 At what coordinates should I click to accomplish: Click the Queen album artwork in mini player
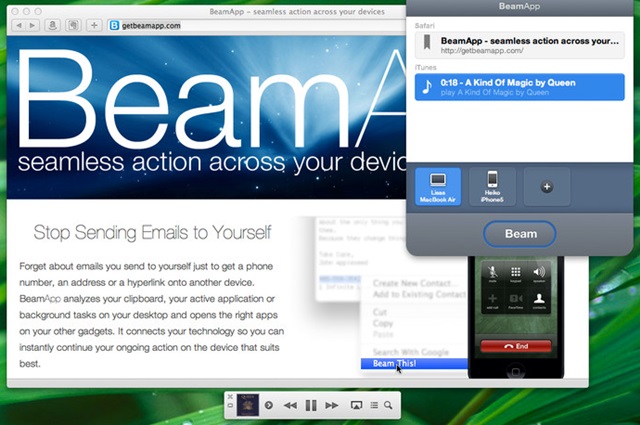point(248,405)
